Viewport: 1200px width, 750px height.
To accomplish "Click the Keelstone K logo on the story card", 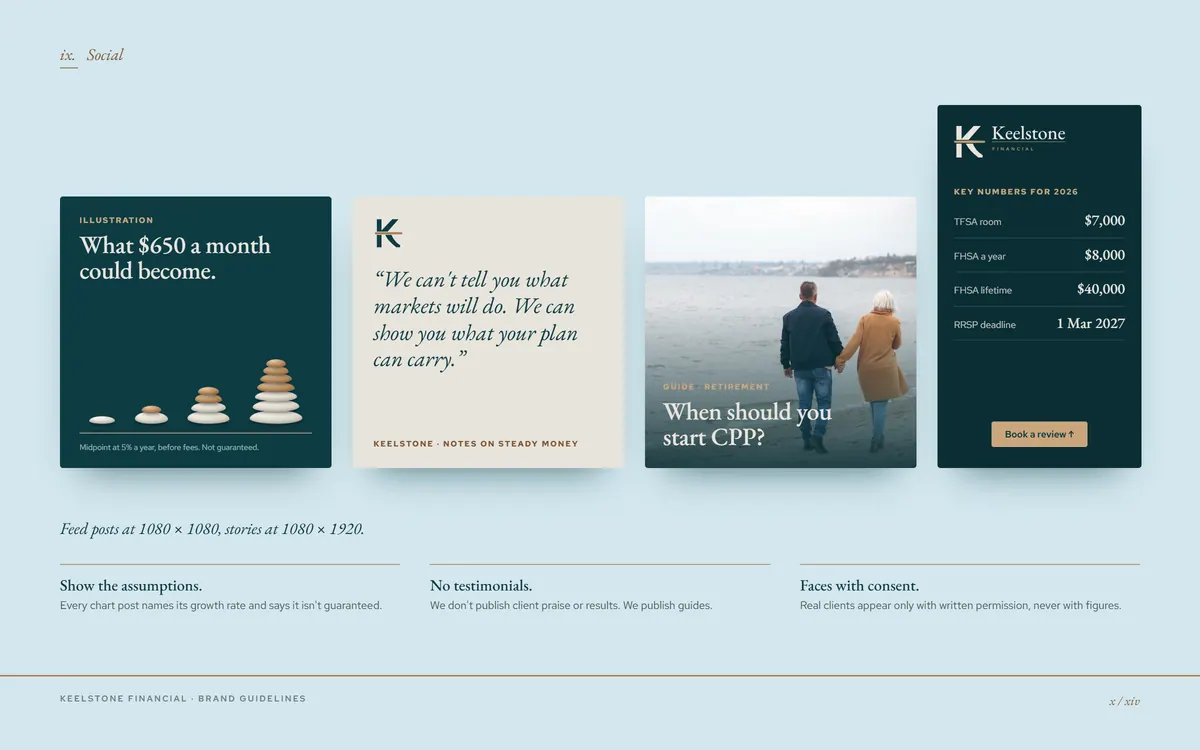I will click(x=969, y=142).
